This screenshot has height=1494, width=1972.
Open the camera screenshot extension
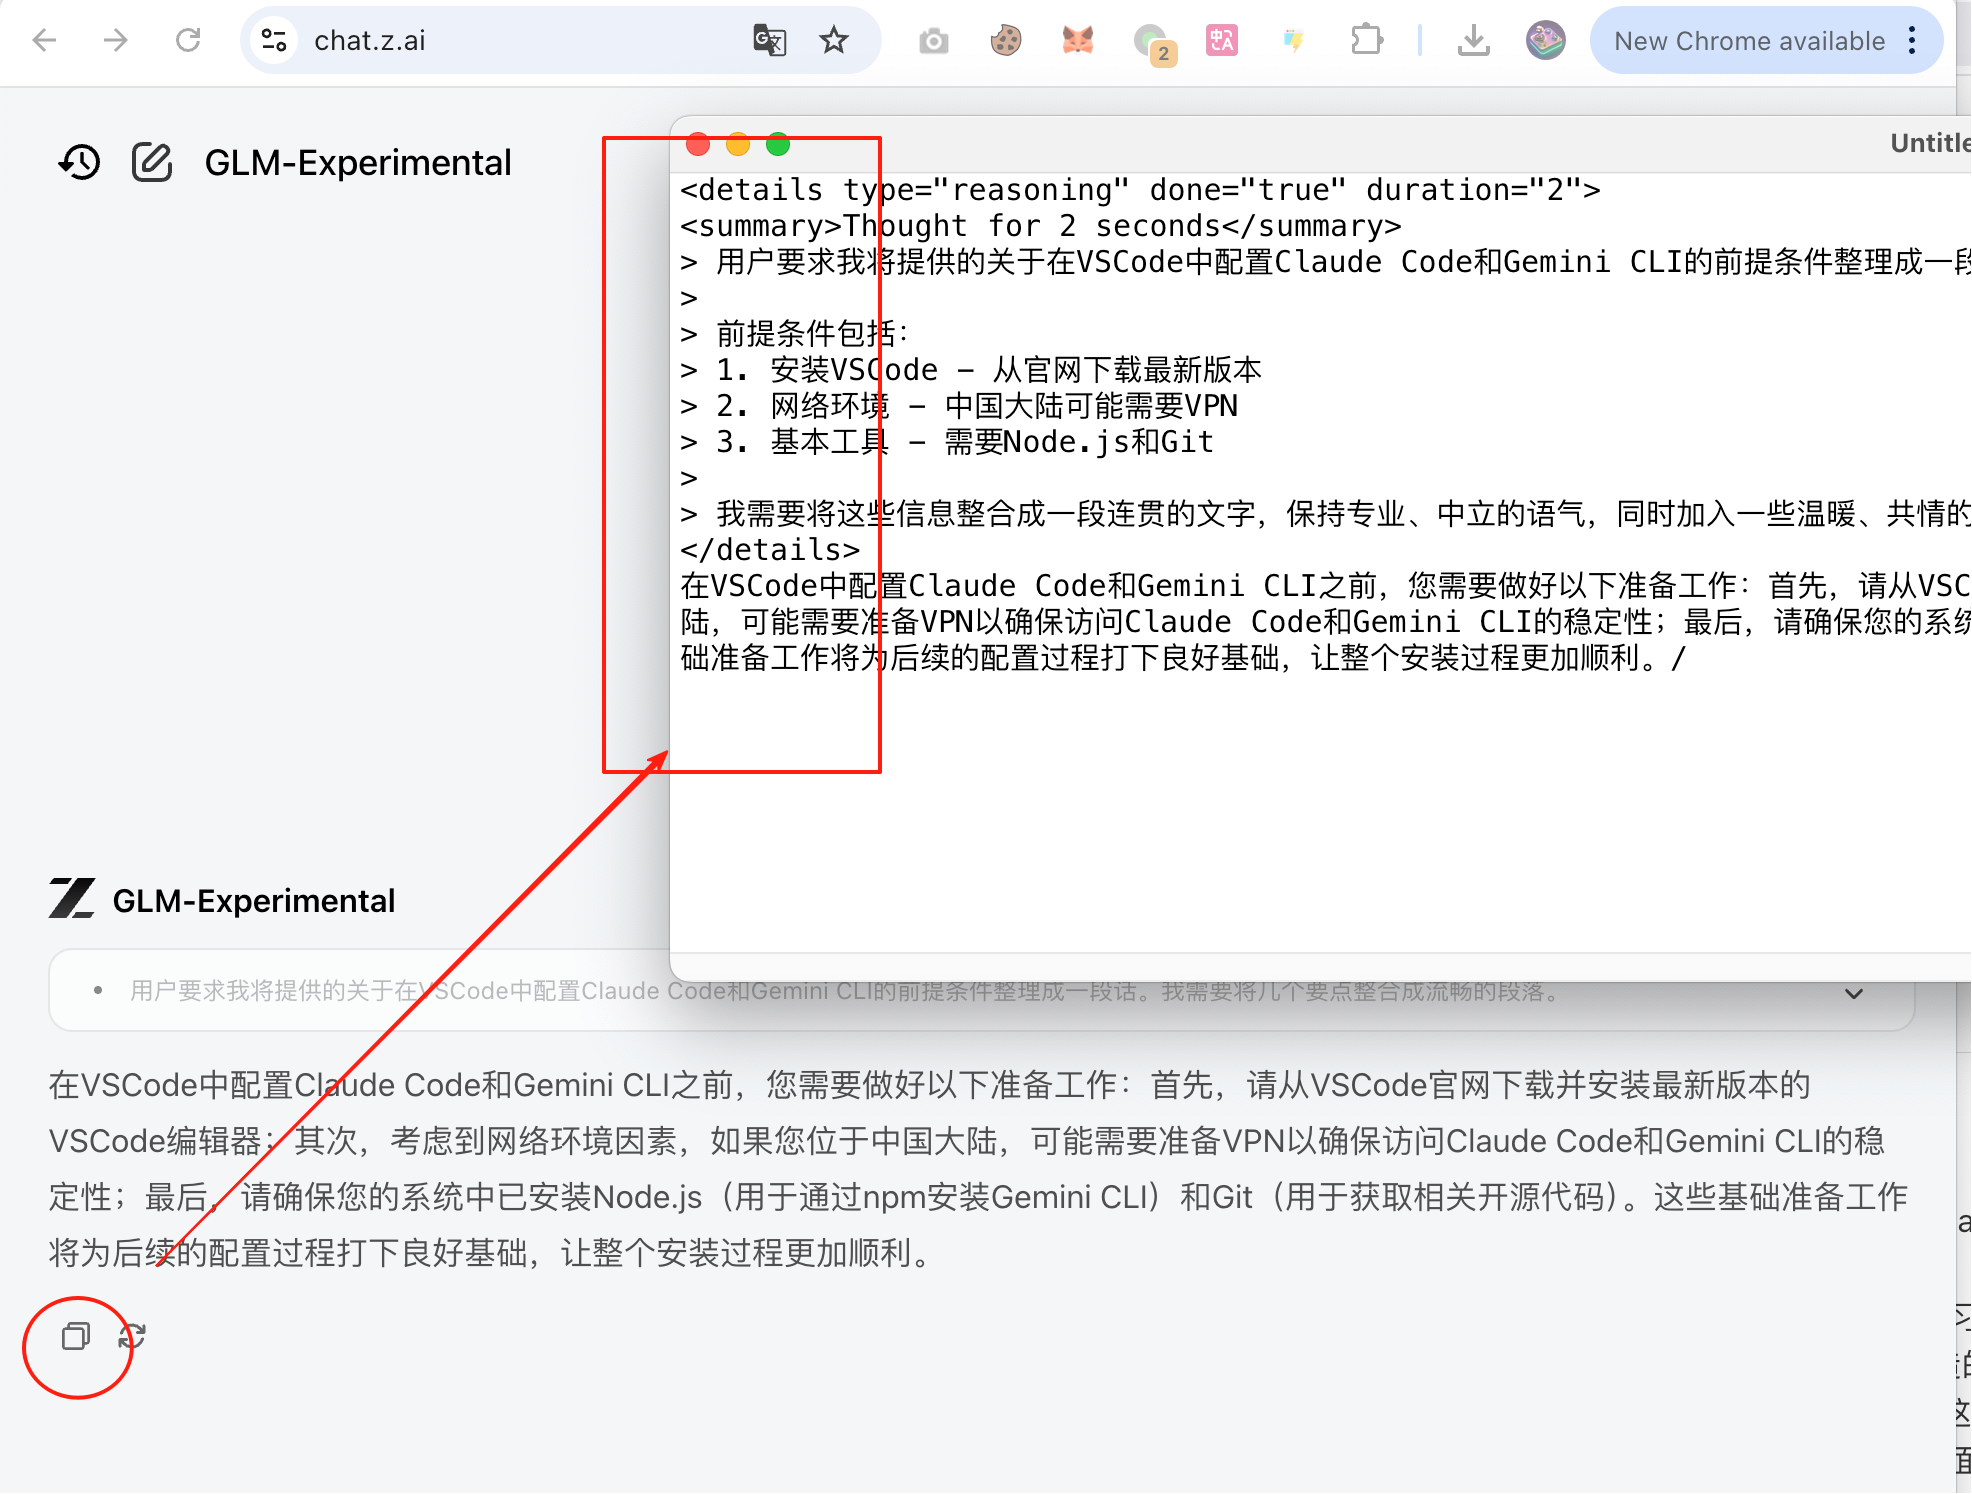click(933, 41)
